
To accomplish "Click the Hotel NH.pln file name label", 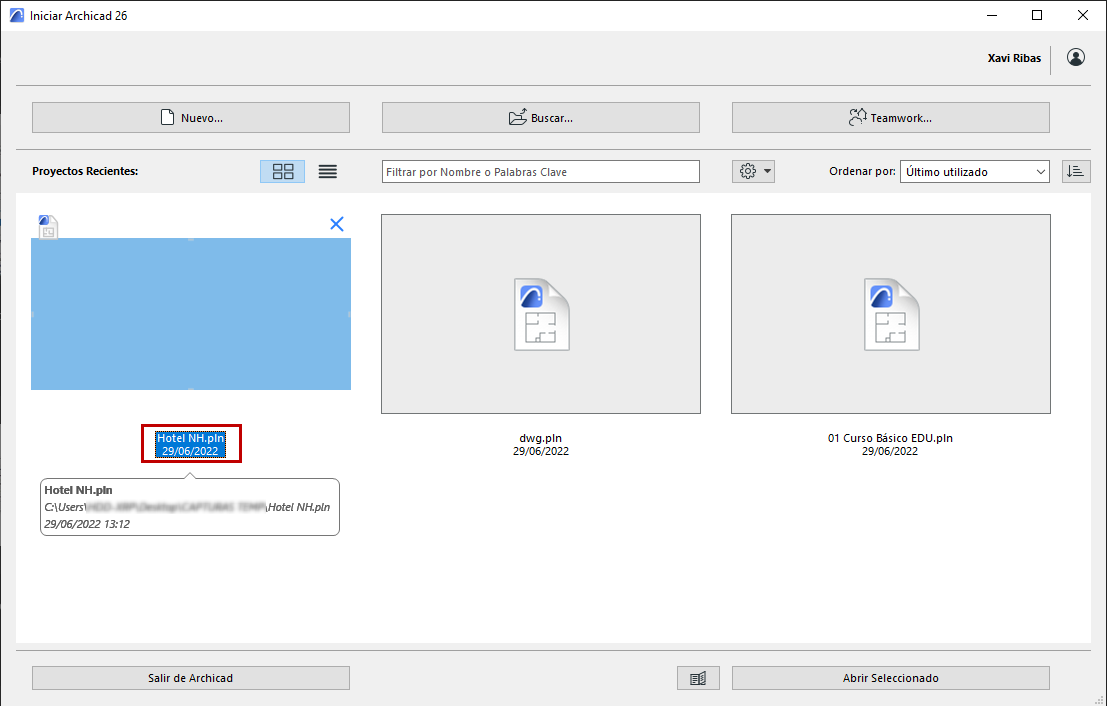I will click(x=191, y=438).
